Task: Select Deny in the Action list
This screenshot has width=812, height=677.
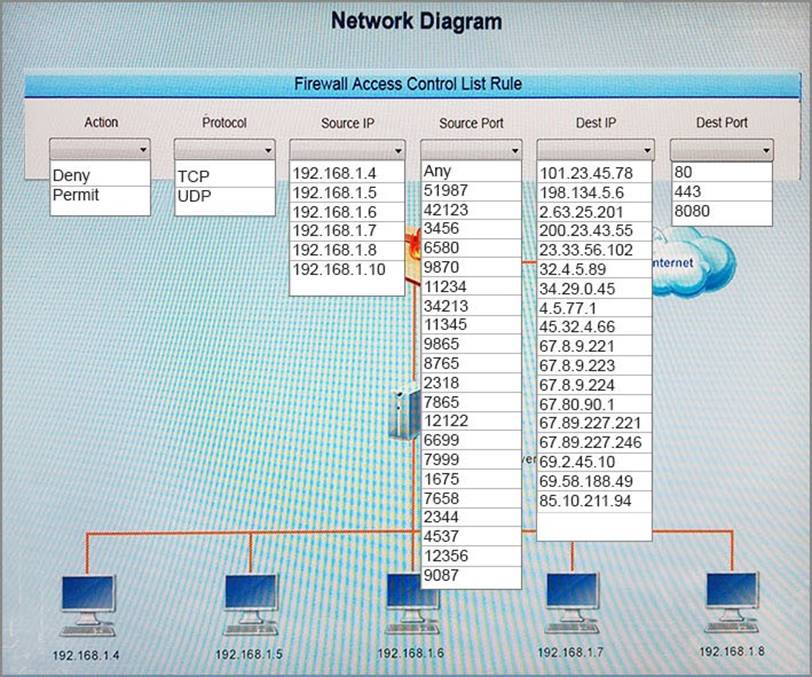Action: [x=71, y=176]
